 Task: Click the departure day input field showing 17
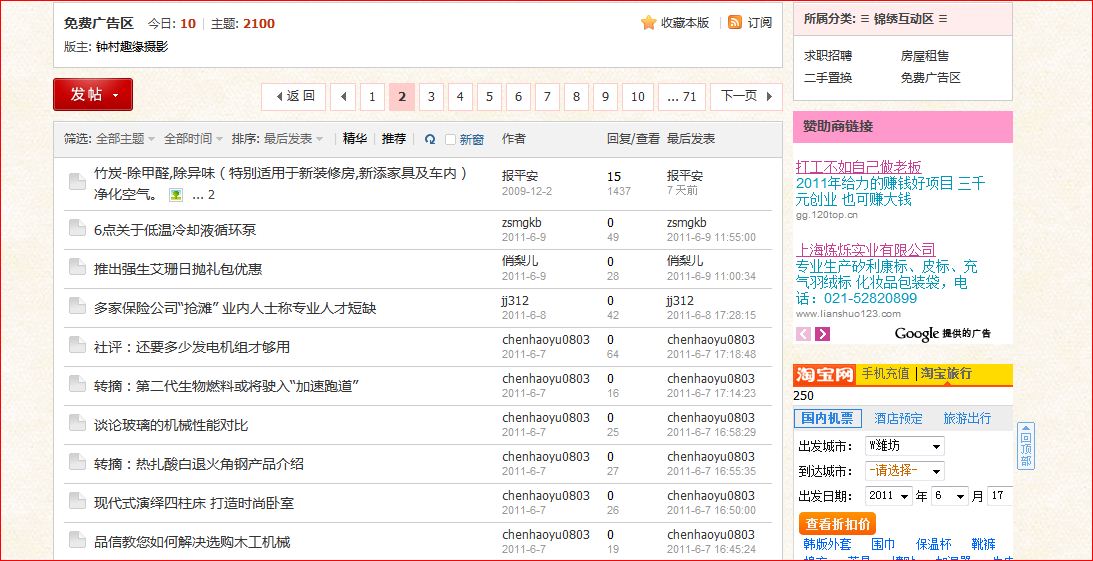(1000, 496)
